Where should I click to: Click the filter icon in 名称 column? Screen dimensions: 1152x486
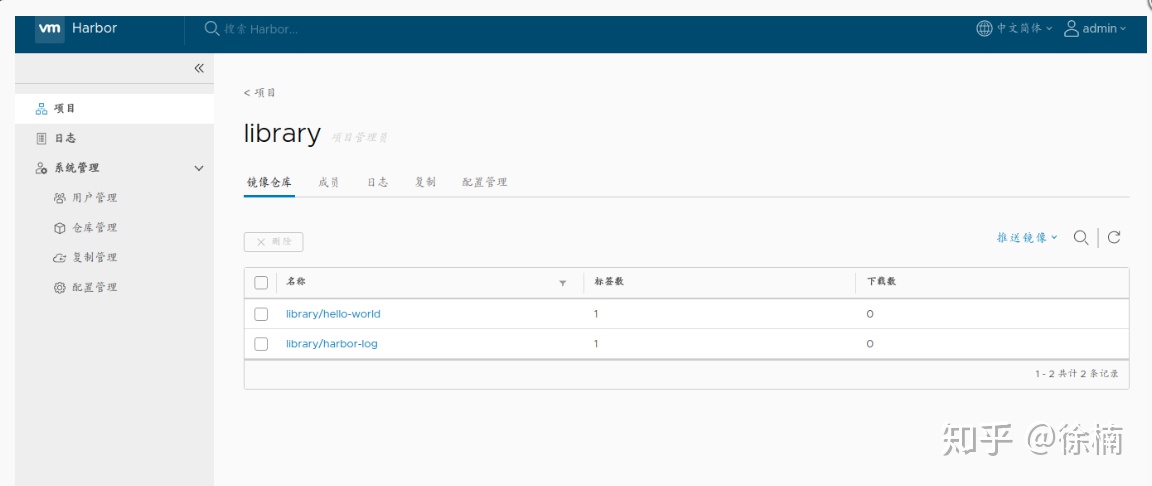click(x=563, y=283)
